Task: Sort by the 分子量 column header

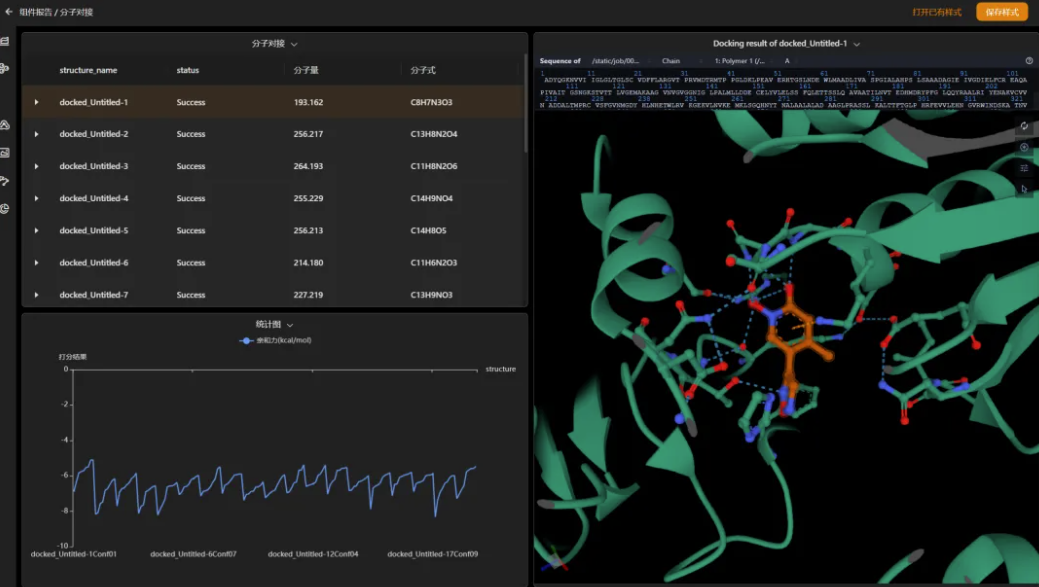Action: pos(306,70)
